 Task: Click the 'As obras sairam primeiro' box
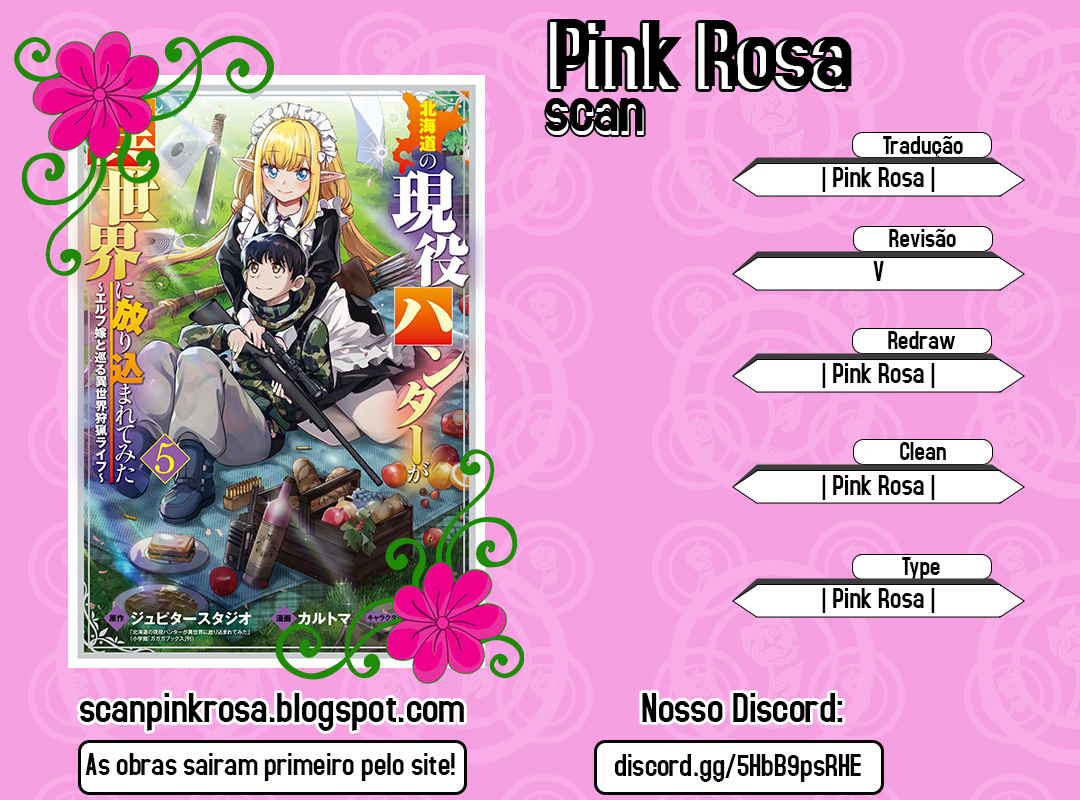[272, 767]
